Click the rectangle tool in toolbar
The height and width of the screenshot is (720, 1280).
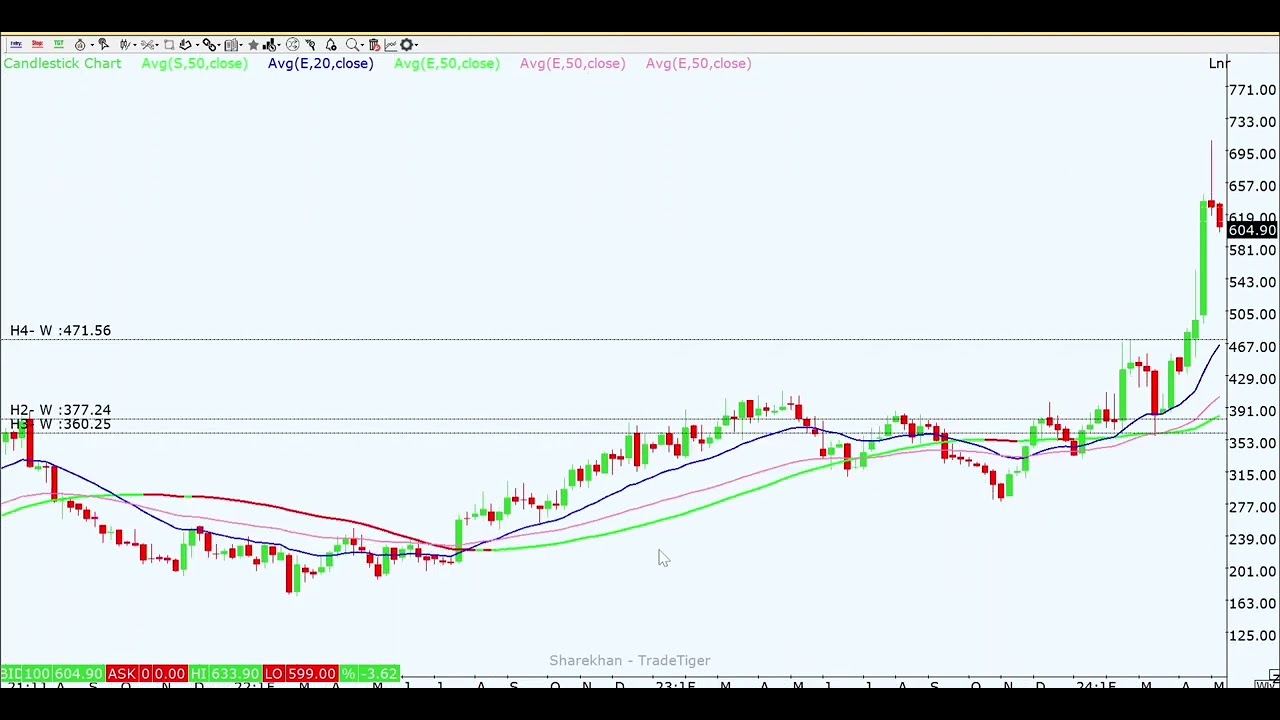pos(169,44)
